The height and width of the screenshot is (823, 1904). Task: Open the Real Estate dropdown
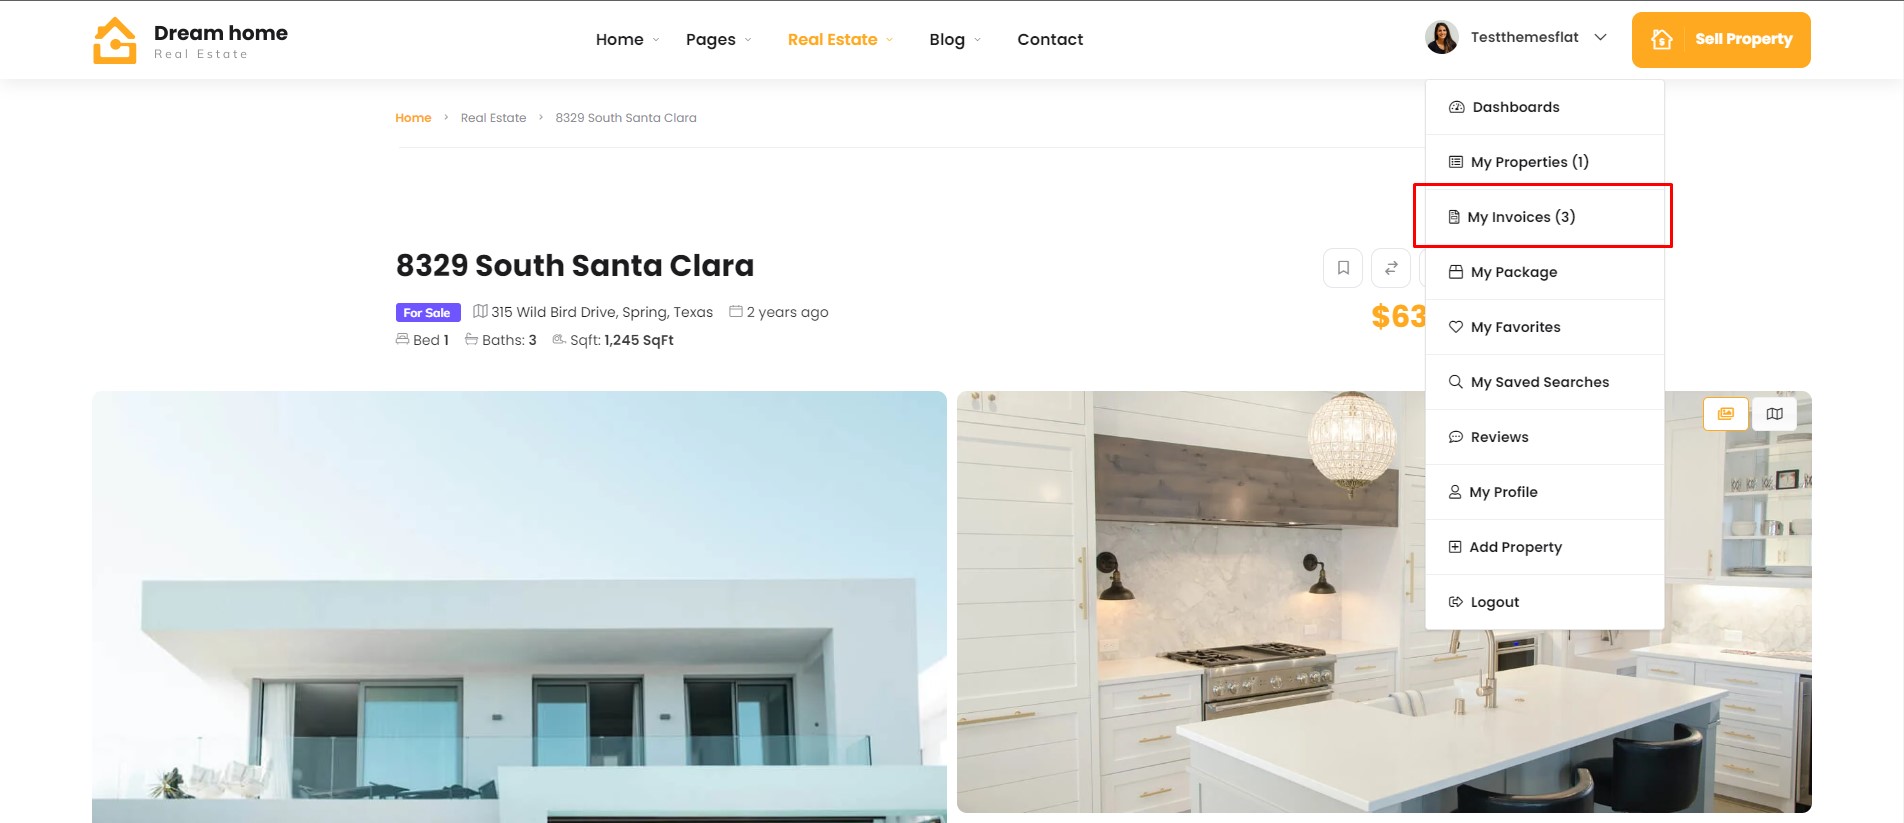pos(840,40)
